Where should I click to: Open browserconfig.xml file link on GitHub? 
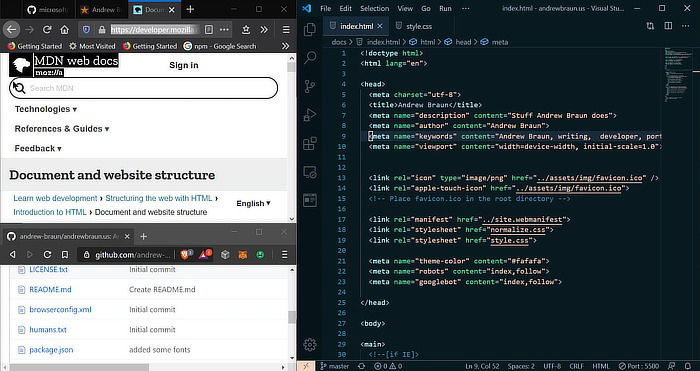[x=60, y=309]
